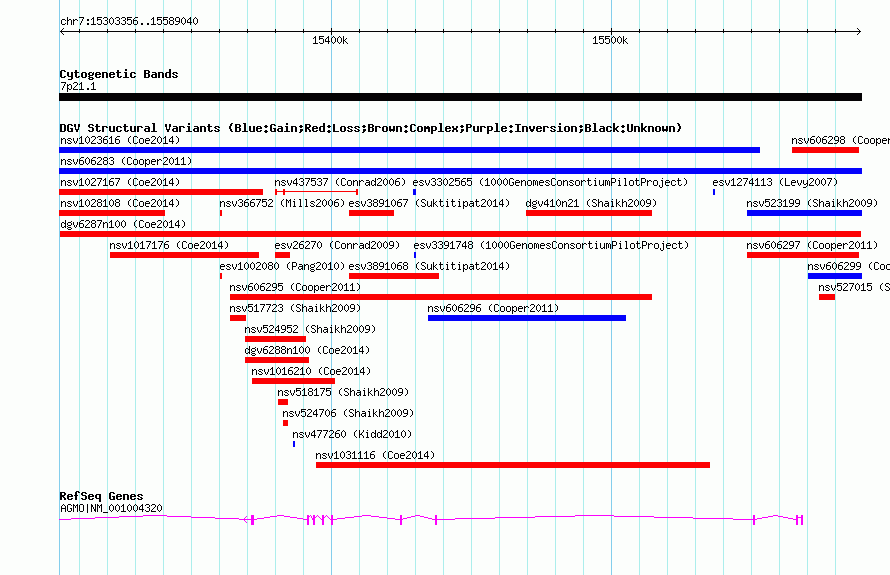Image resolution: width=890 pixels, height=575 pixels.
Task: Click the nsv606297 (Cooper2011) red bar
Action: point(803,255)
